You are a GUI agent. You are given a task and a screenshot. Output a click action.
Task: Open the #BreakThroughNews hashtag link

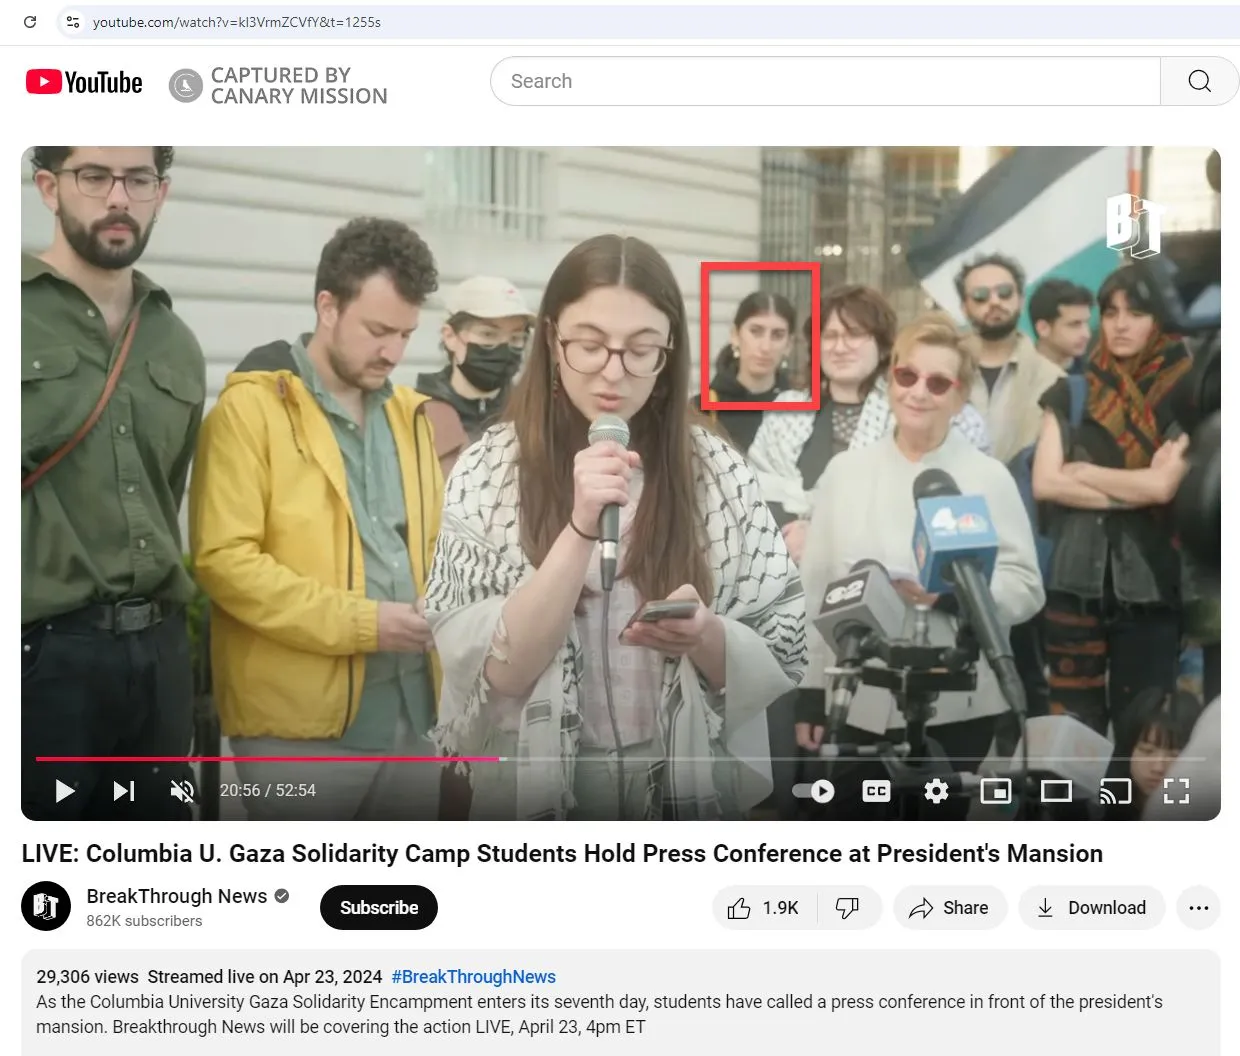pos(473,976)
